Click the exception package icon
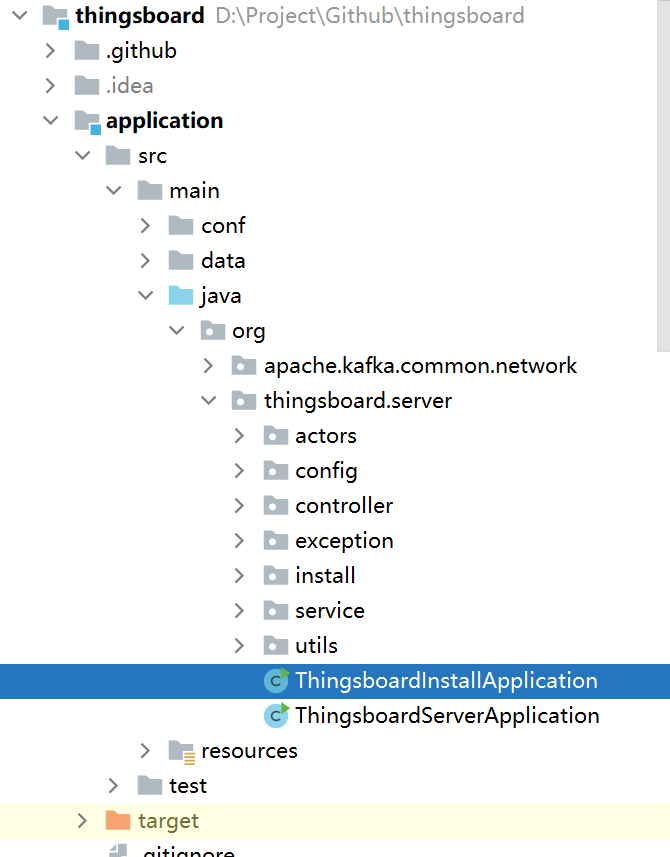The height and width of the screenshot is (857, 670). coord(275,541)
